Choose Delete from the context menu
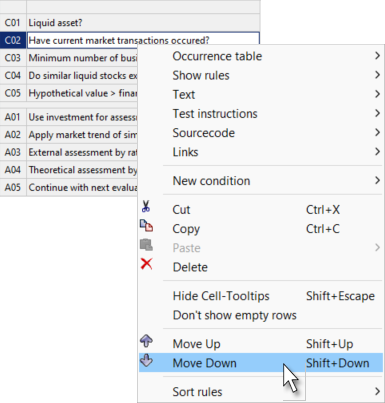 [x=261, y=267]
